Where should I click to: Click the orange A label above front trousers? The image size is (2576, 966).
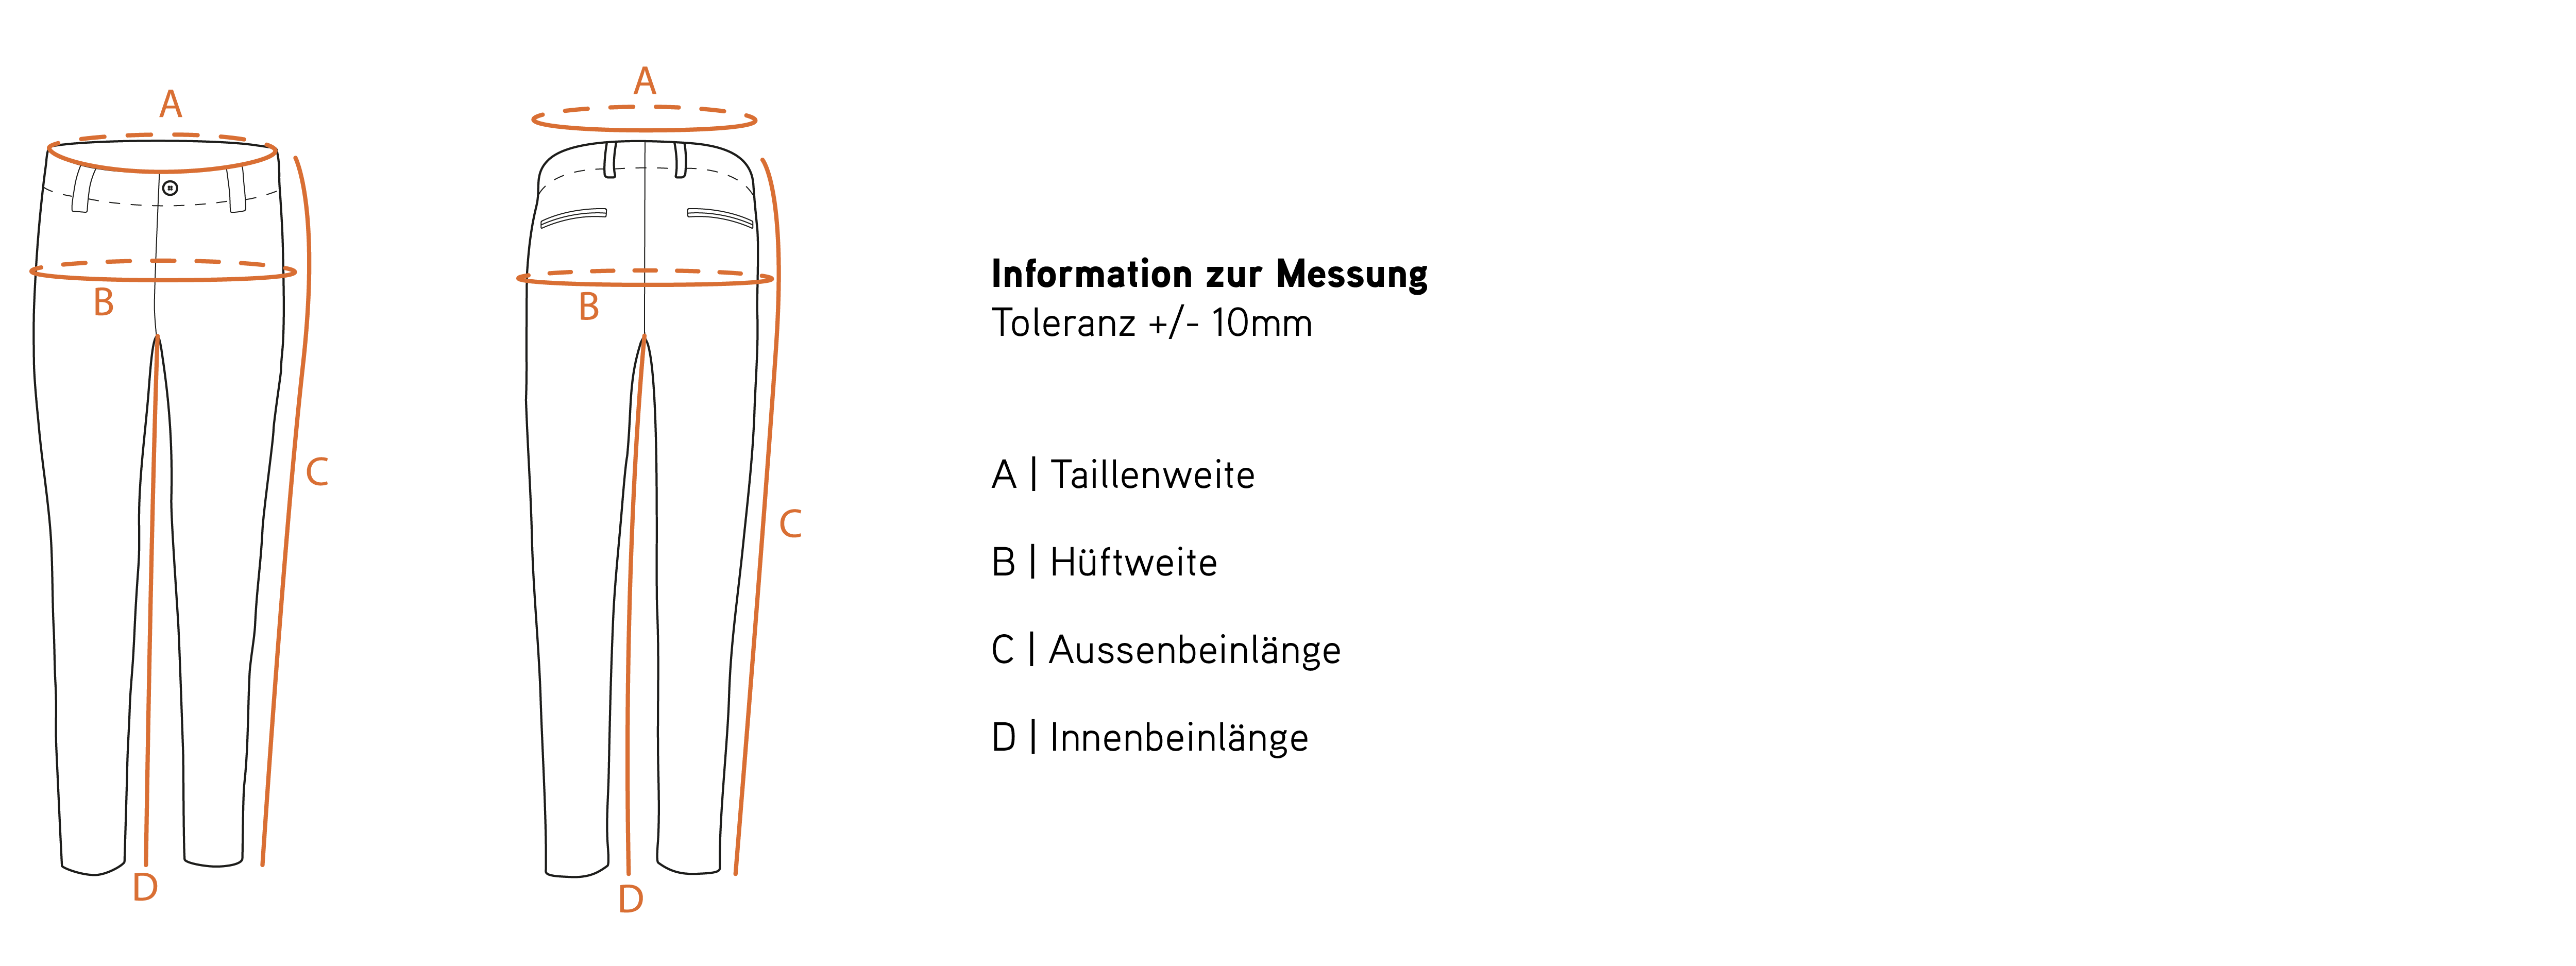click(x=171, y=104)
